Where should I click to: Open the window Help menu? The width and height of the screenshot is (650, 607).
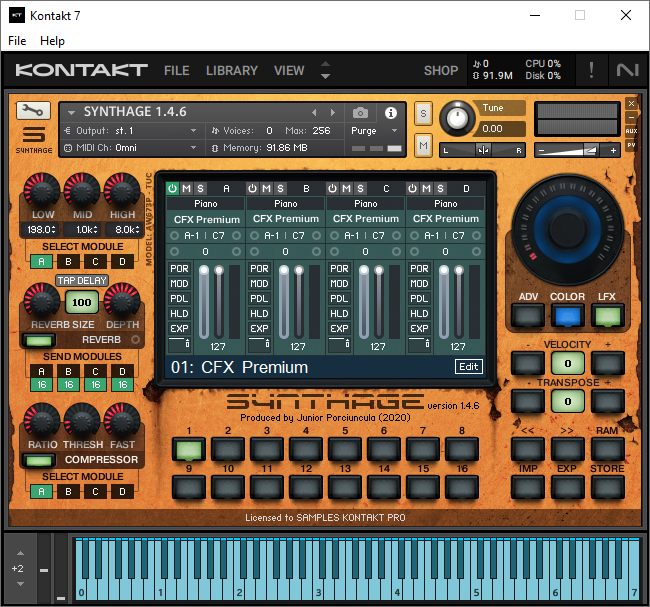click(x=52, y=41)
